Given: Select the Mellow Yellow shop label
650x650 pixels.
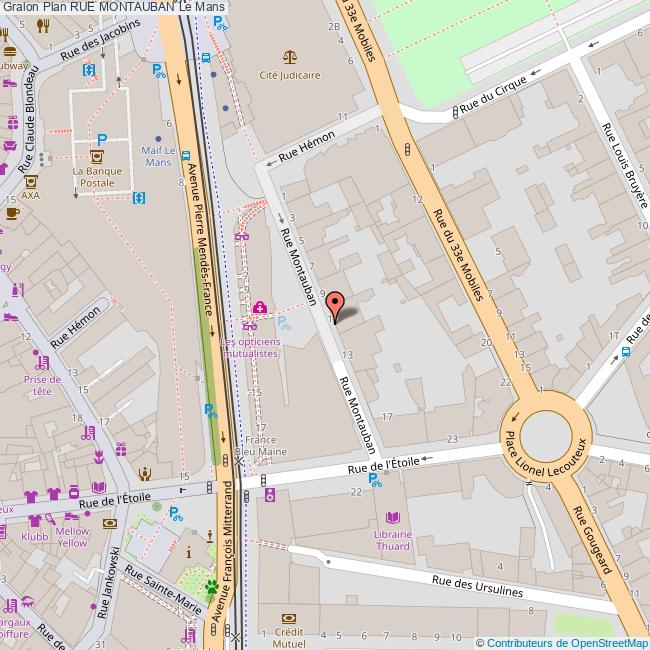Looking at the screenshot, I should click(73, 537).
